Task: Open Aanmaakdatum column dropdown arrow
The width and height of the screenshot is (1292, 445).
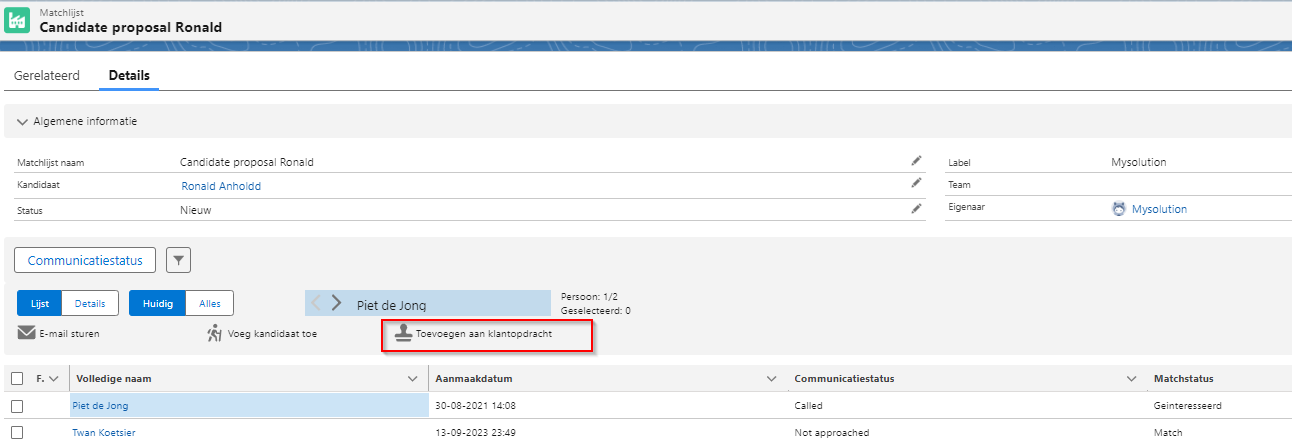Action: point(771,379)
